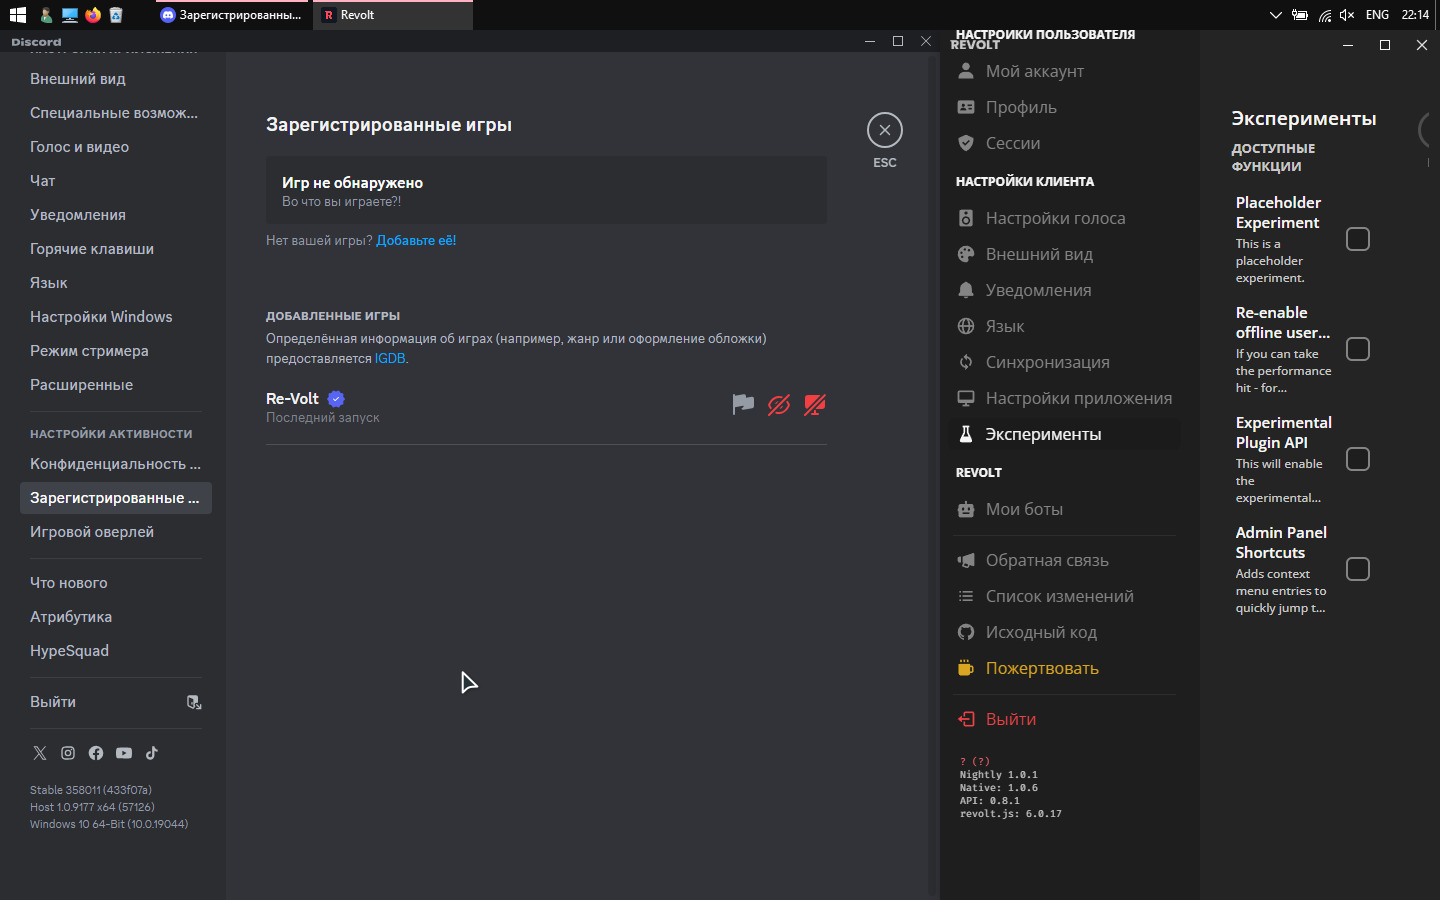This screenshot has height=900, width=1440.
Task: Select "Настройки Windows" in Discord sidebar
Action: tap(116, 317)
